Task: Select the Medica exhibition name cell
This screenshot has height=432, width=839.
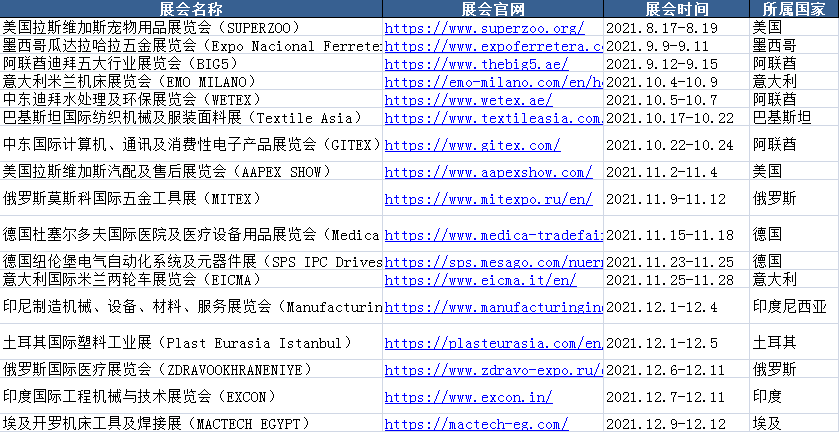Action: click(191, 234)
